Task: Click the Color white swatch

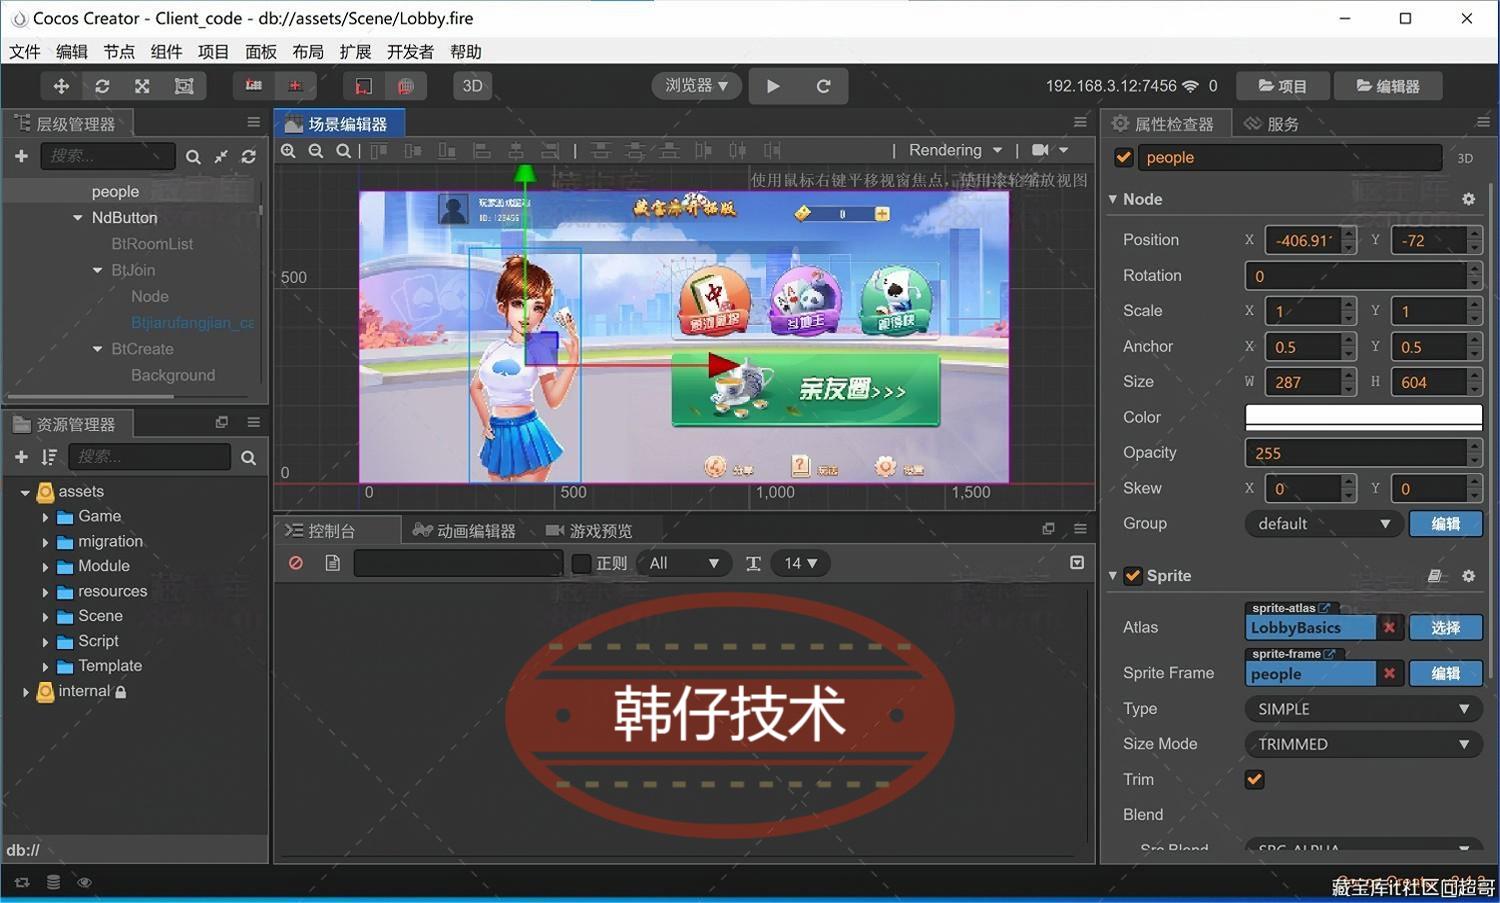Action: 1363,417
